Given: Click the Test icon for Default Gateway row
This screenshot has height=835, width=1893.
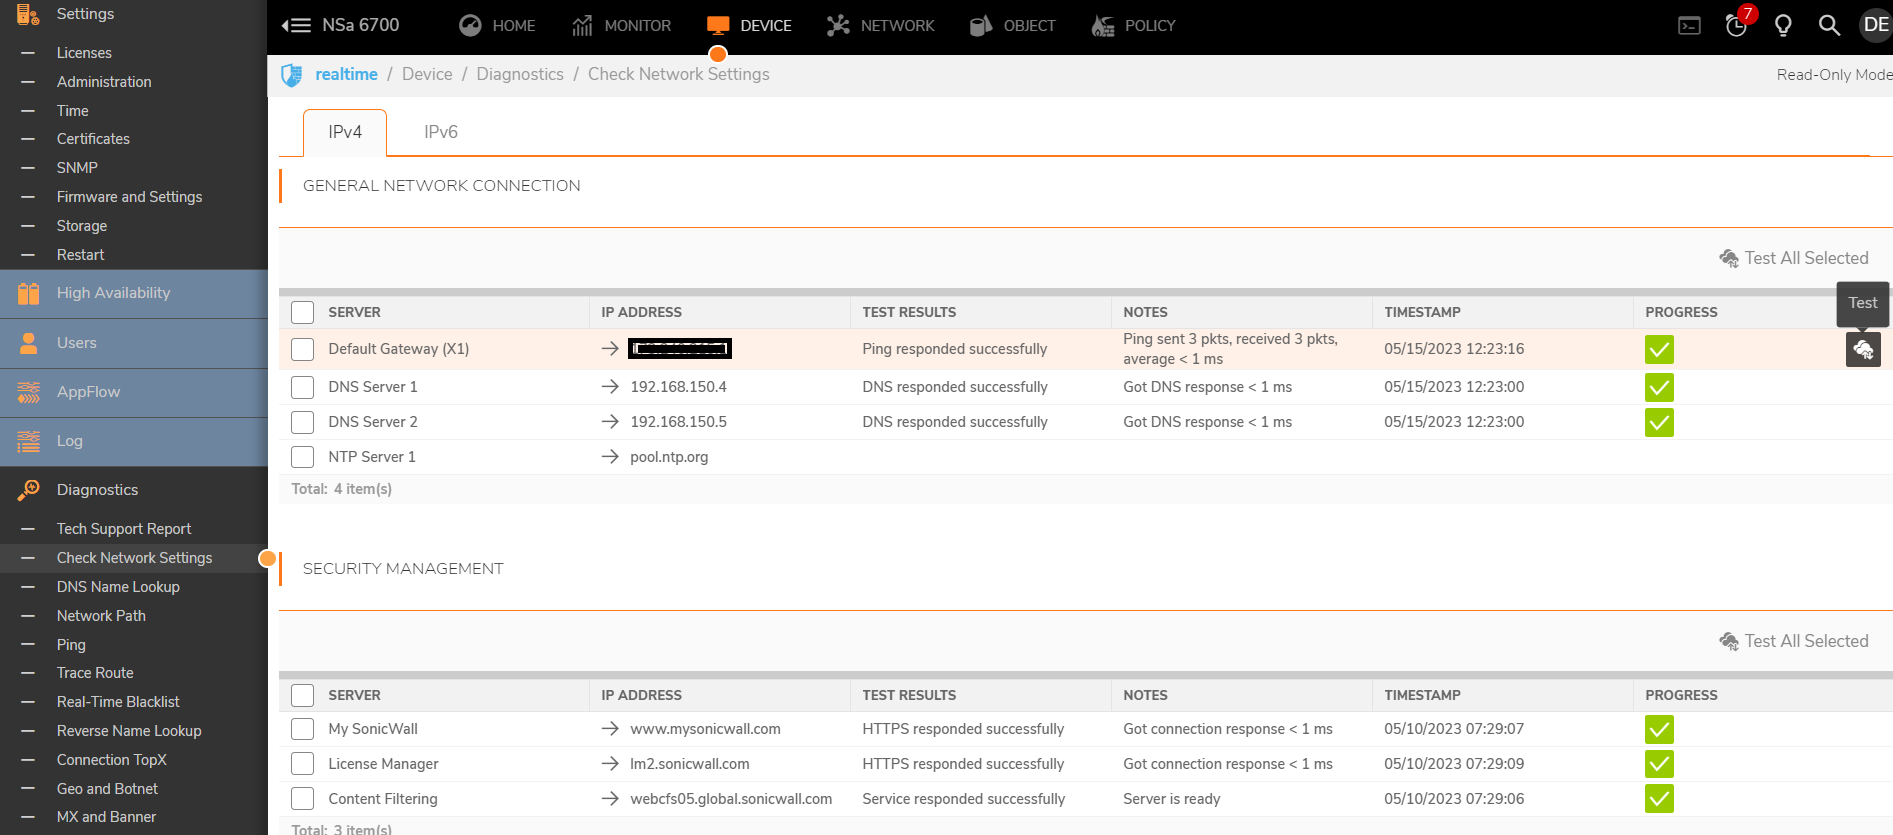Looking at the screenshot, I should [1862, 349].
